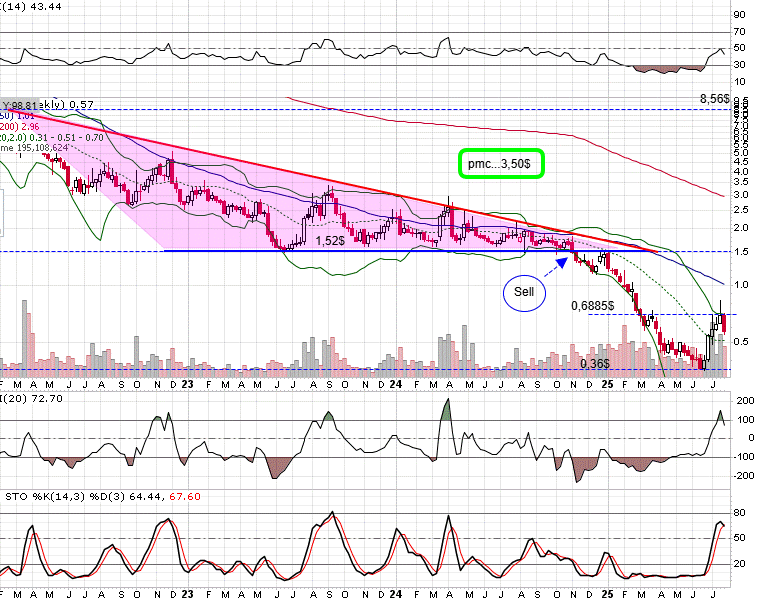This screenshot has height=600, width=765.
Task: Click the green pmc...3,50$ annotation box
Action: [x=501, y=163]
